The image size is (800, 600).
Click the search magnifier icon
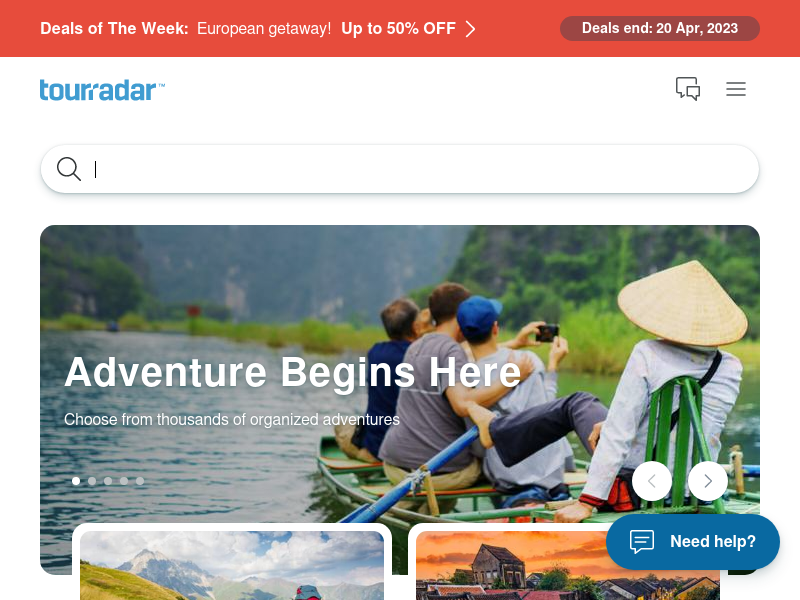(x=68, y=169)
